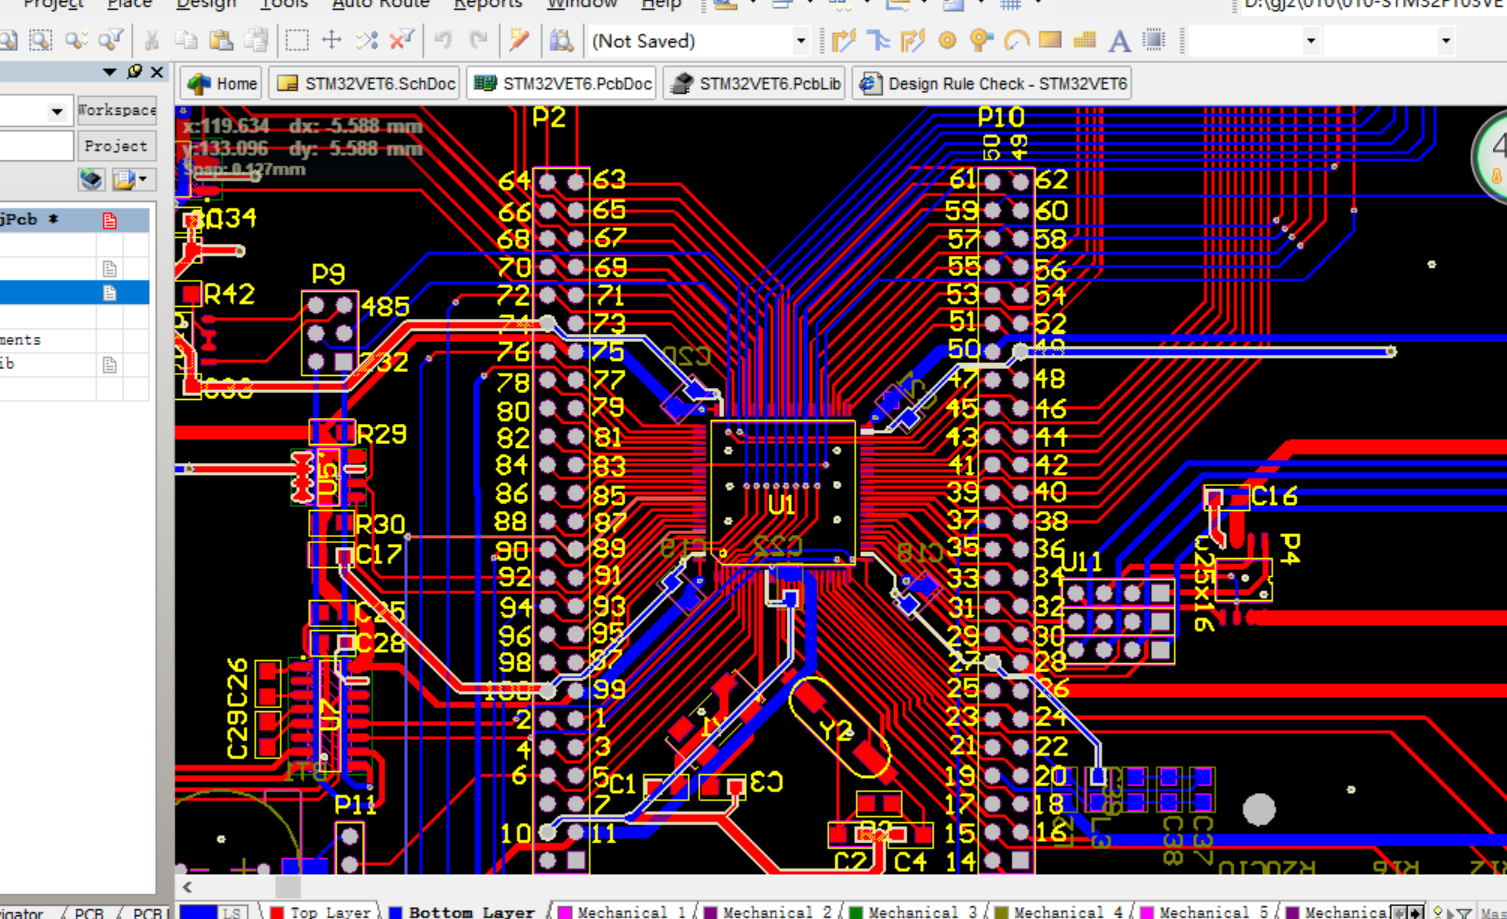This screenshot has height=919, width=1507.
Task: Click the Cross Probe pencil icon
Action: pyautogui.click(x=519, y=41)
